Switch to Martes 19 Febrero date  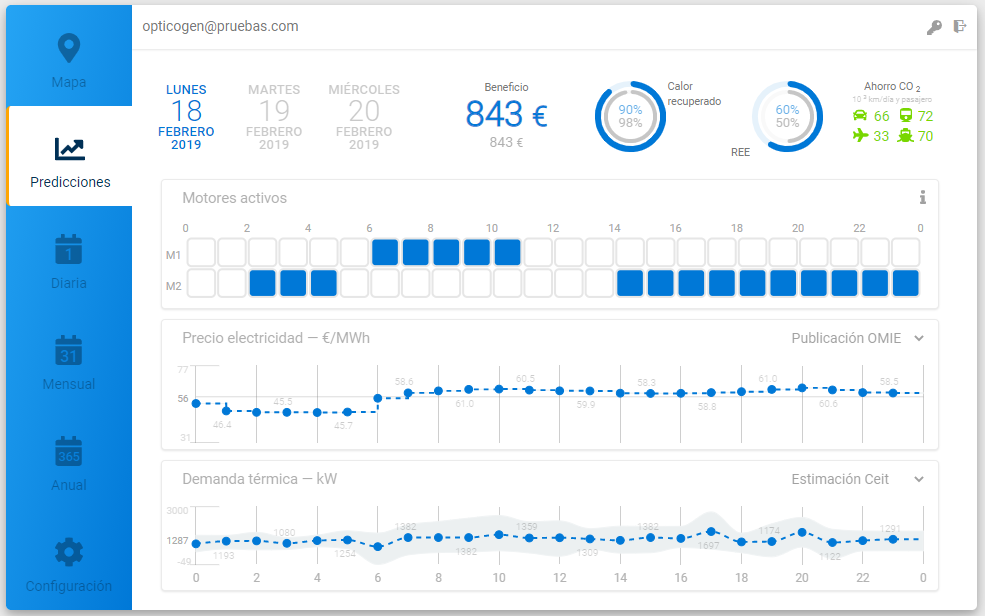pyautogui.click(x=274, y=117)
